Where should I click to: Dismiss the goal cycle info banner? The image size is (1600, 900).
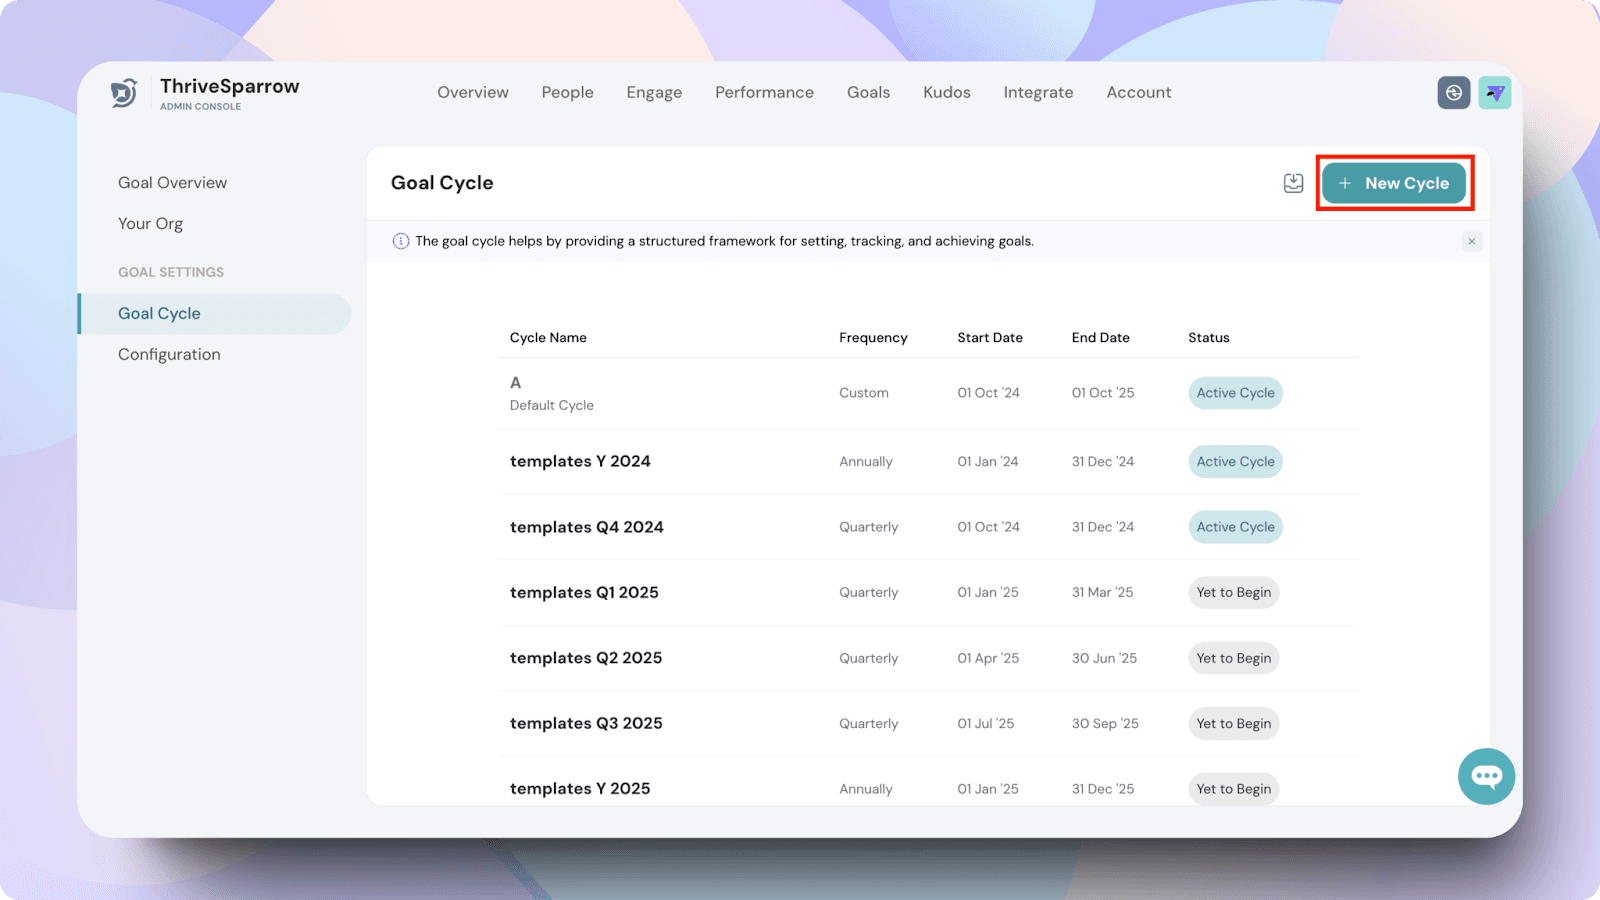coord(1471,241)
